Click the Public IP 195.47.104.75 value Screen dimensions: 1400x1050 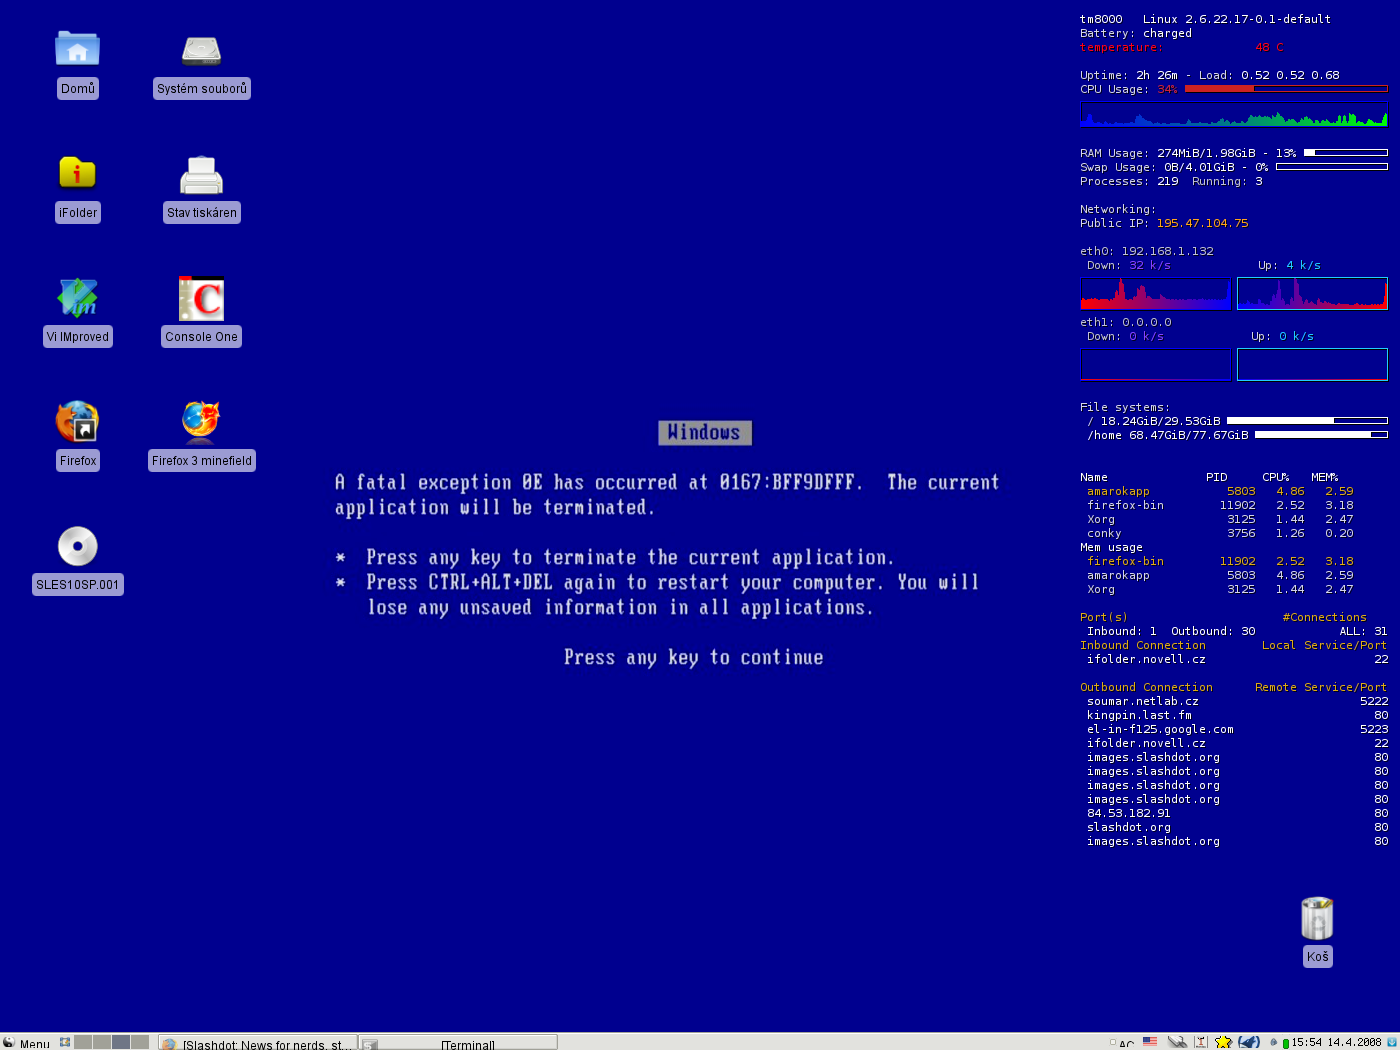click(x=1202, y=223)
